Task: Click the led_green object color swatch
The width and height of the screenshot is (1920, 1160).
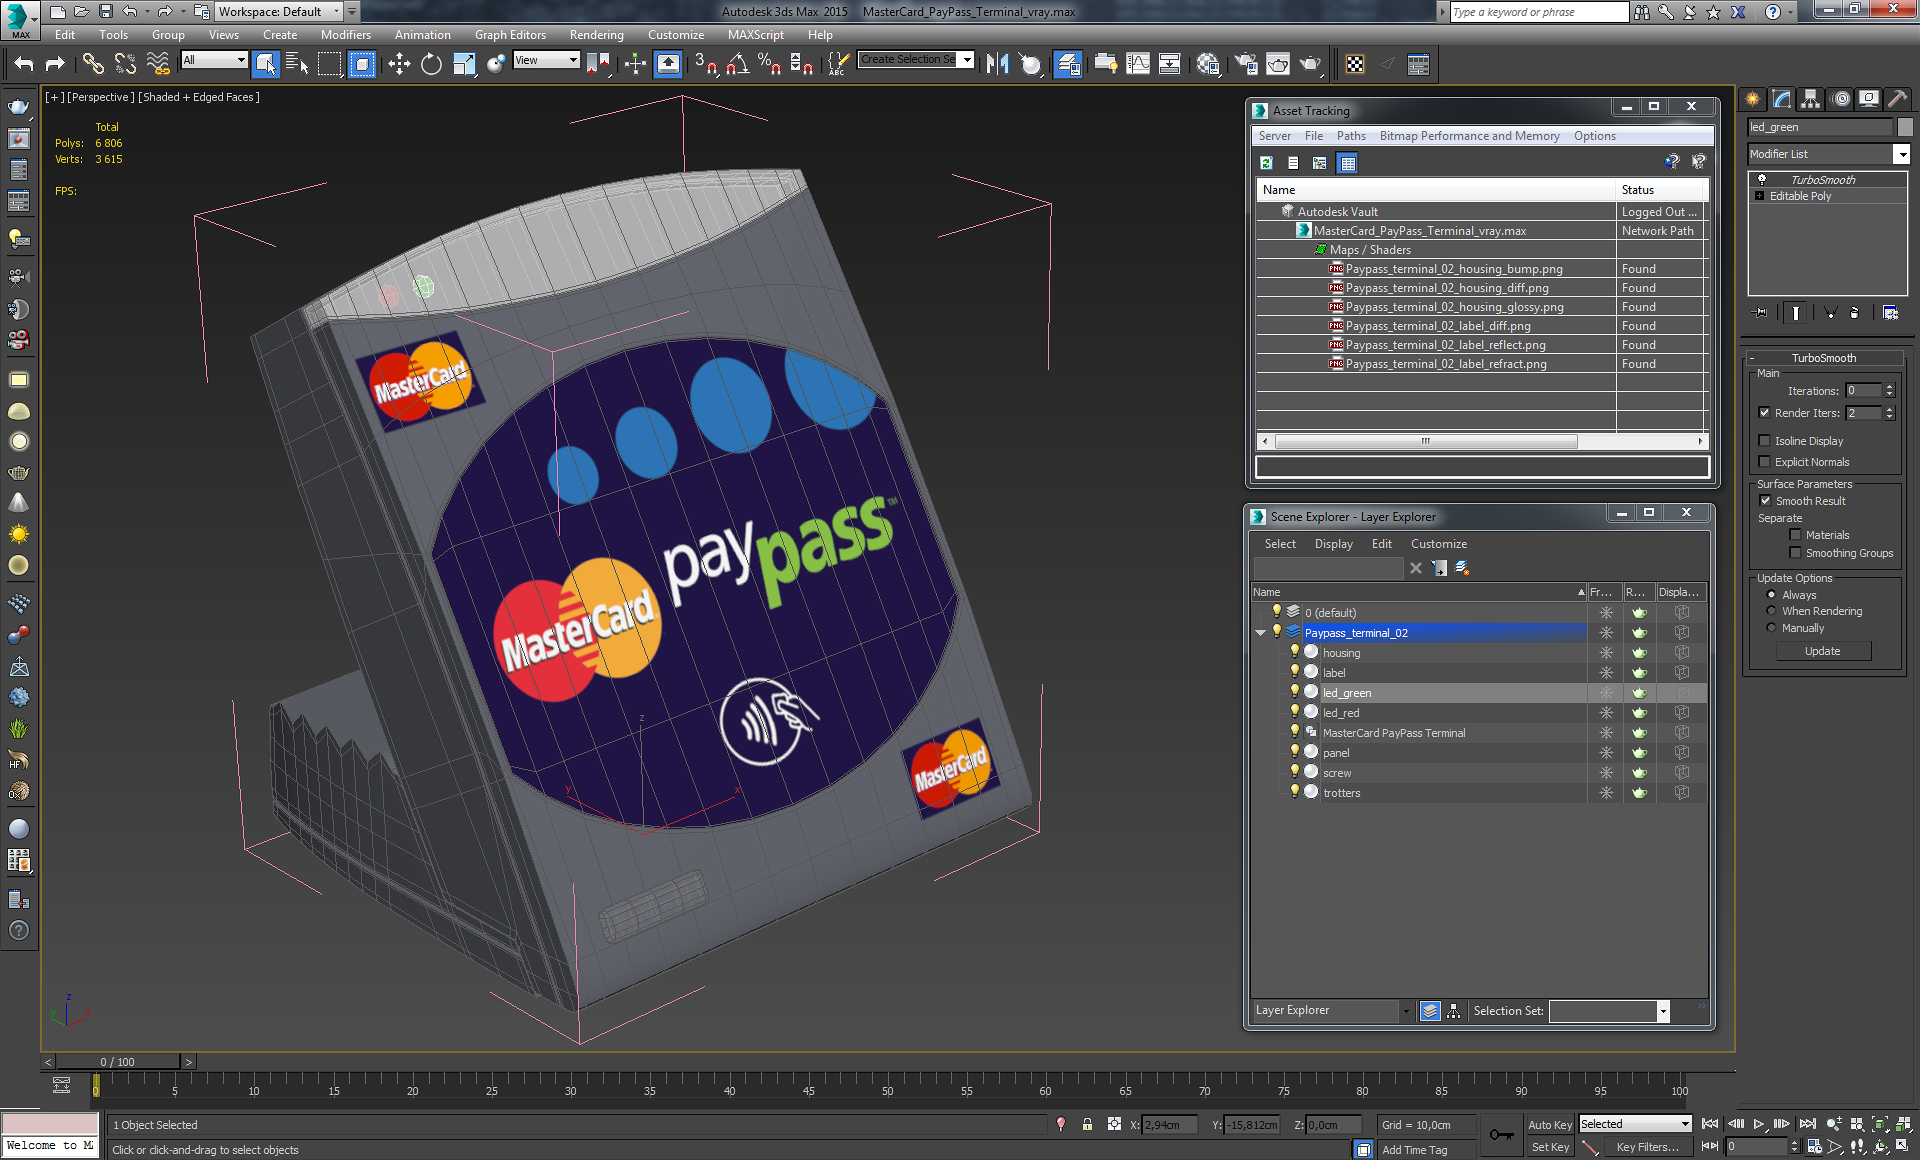Action: [x=1905, y=127]
